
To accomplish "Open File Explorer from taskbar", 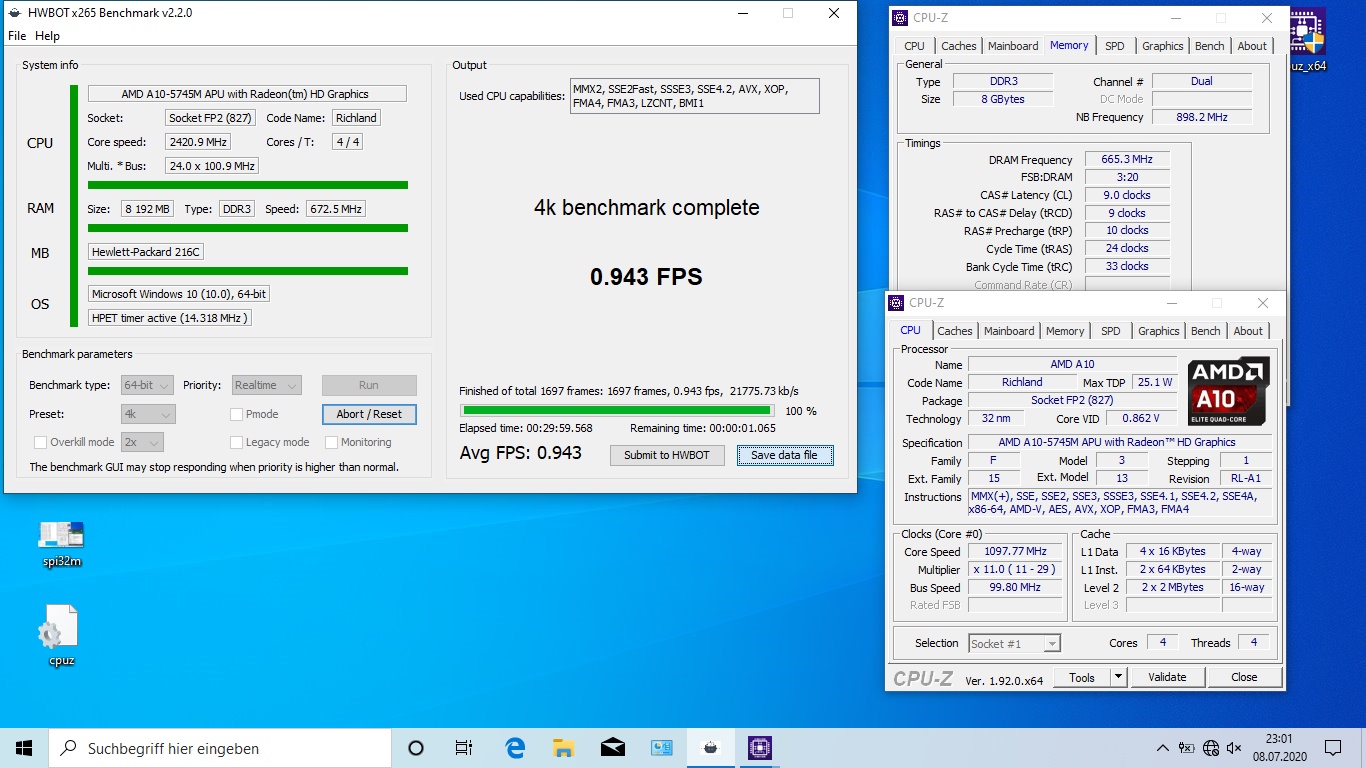I will pyautogui.click(x=563, y=748).
